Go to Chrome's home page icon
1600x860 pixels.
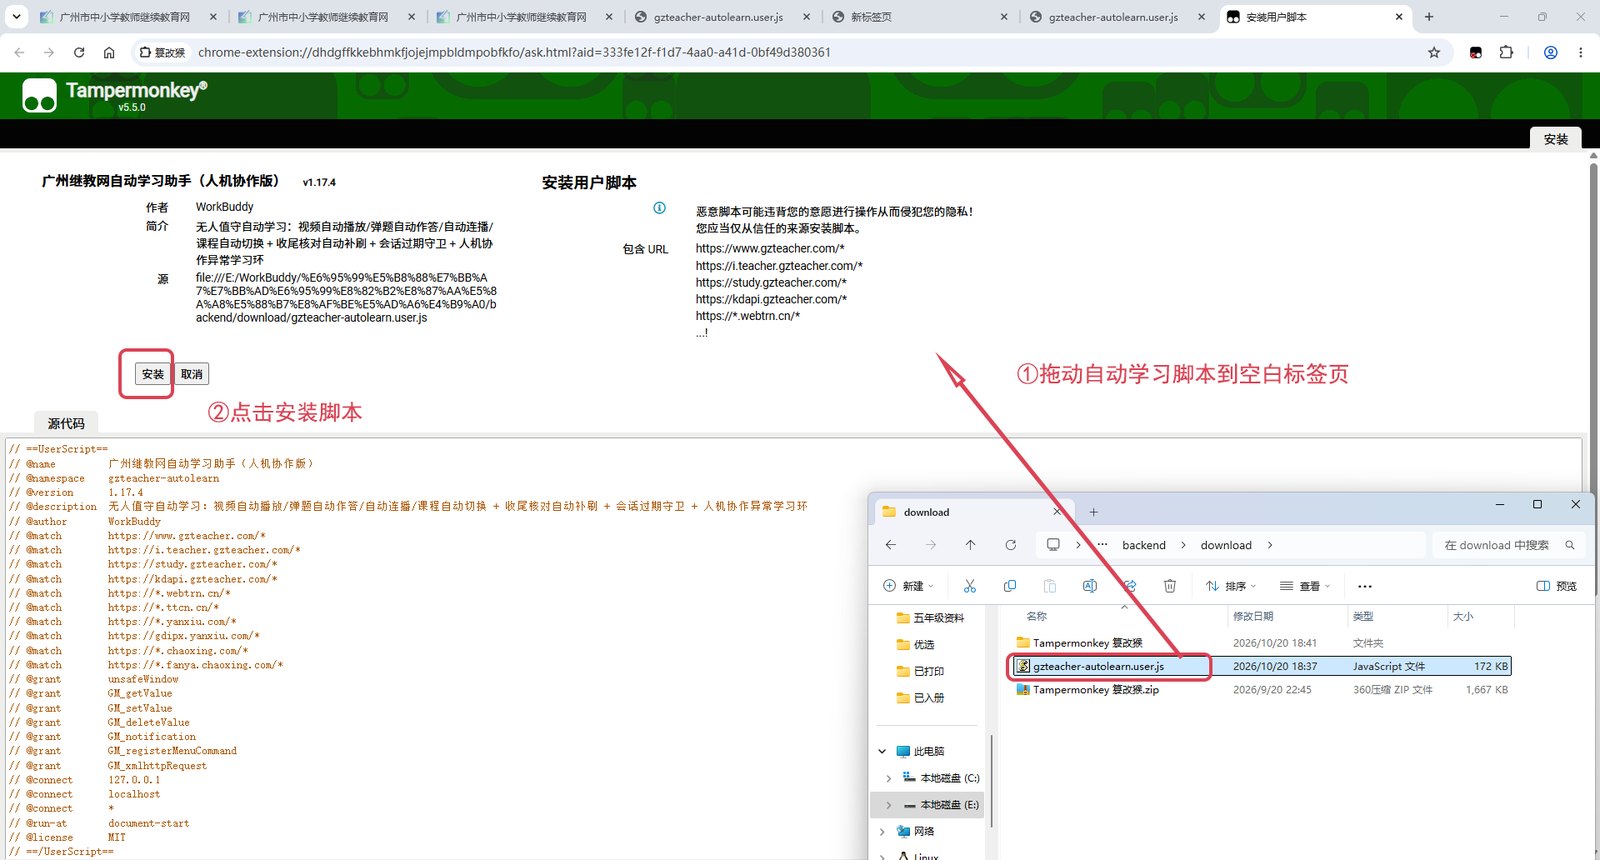click(x=109, y=52)
